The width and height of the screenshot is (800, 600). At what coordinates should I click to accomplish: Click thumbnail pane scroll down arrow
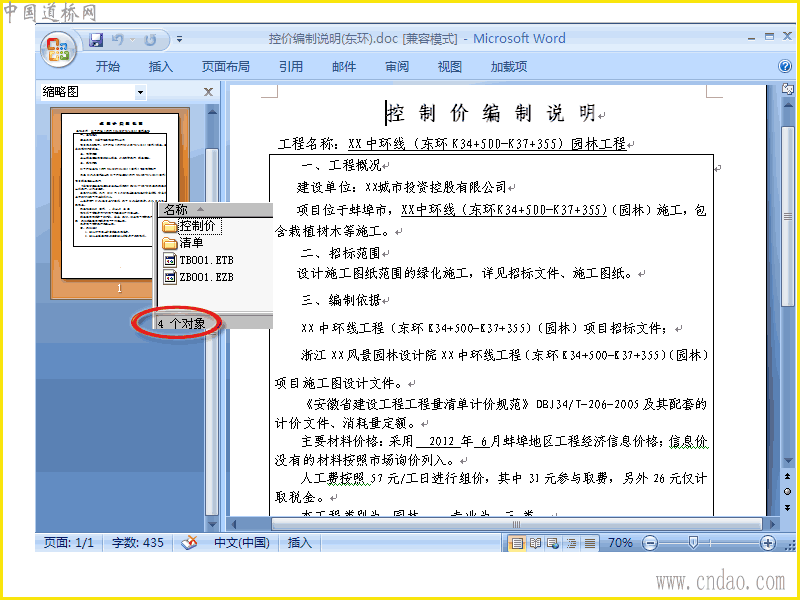[x=212, y=524]
